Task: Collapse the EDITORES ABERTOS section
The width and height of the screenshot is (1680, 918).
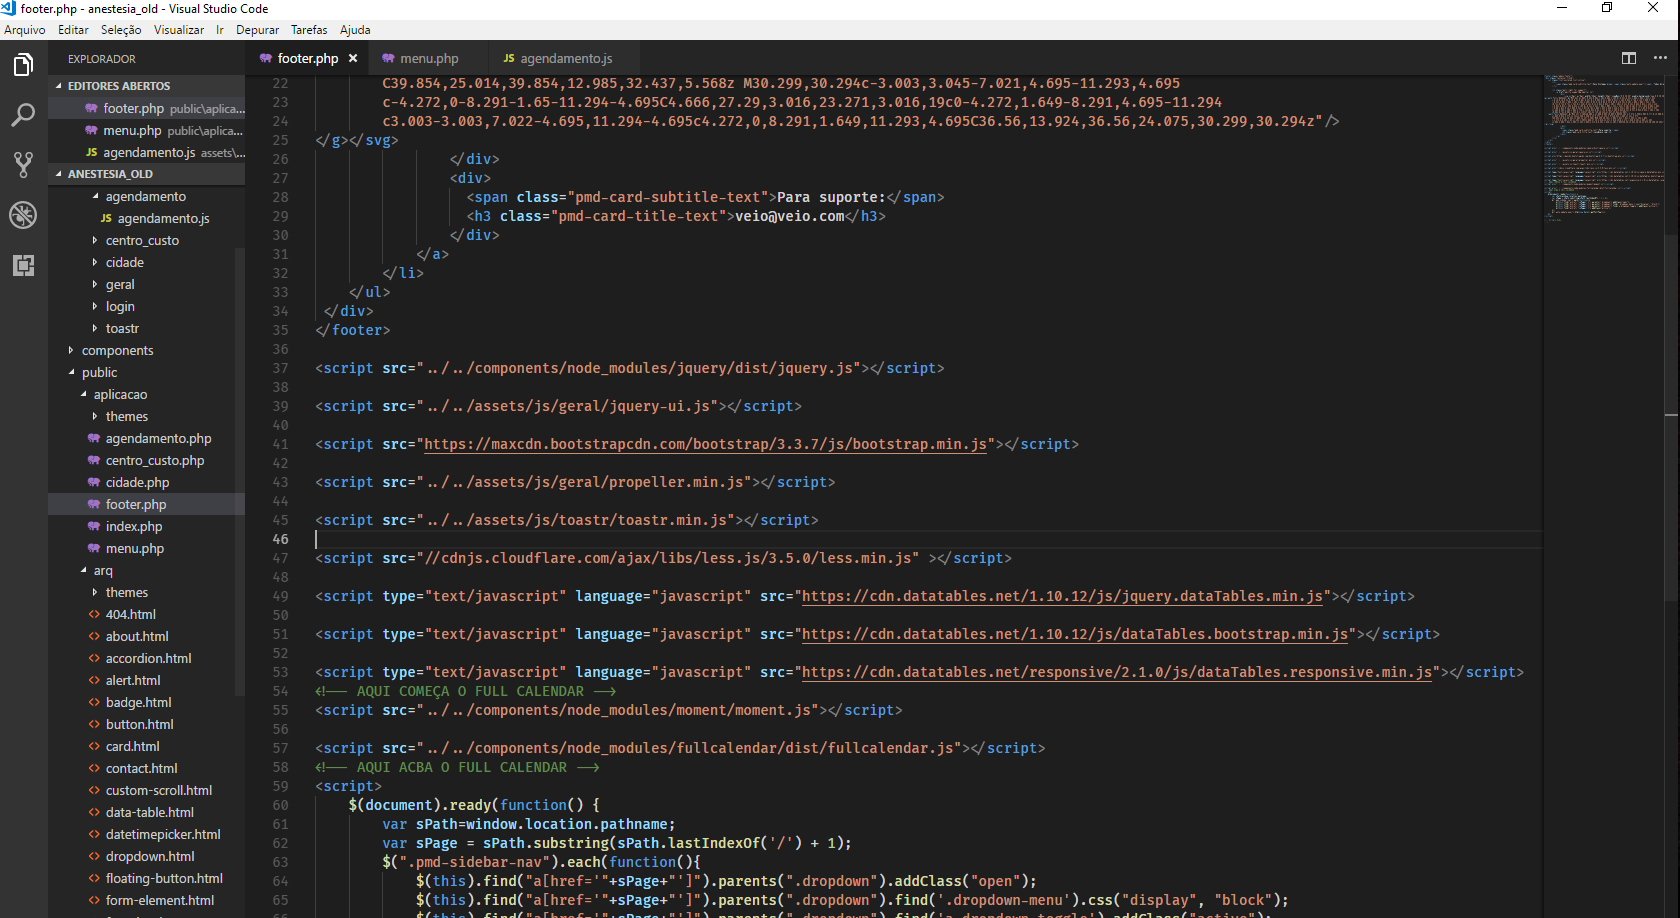Action: click(146, 86)
